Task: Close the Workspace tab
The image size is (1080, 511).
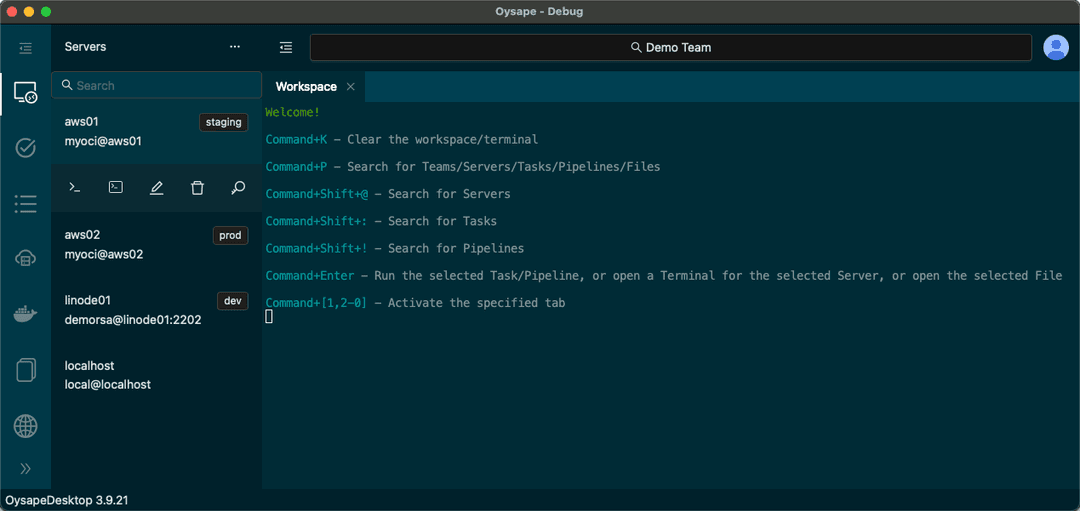Action: [351, 87]
